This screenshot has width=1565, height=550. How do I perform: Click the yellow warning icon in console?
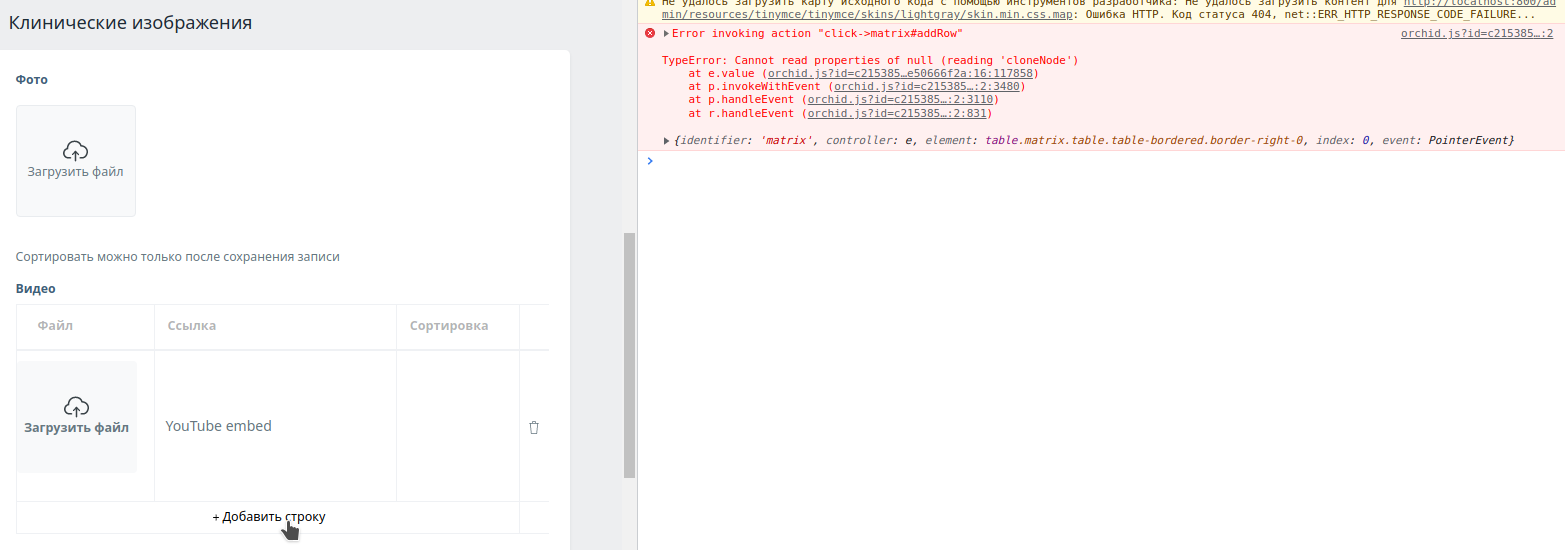click(650, 3)
